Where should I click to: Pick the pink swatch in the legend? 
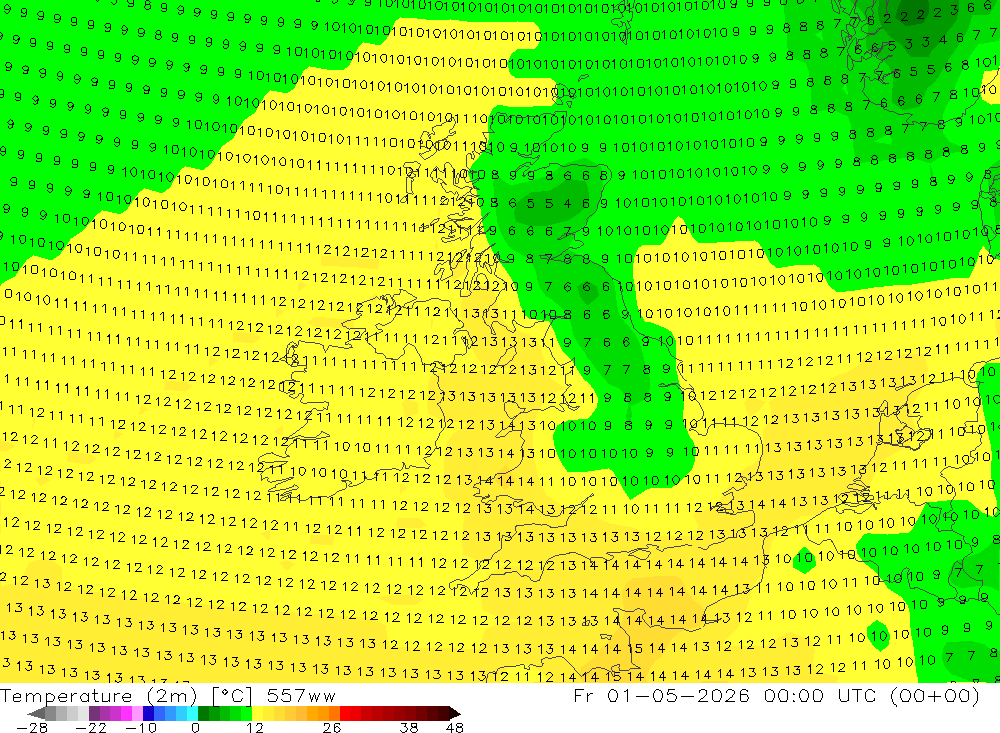click(137, 713)
